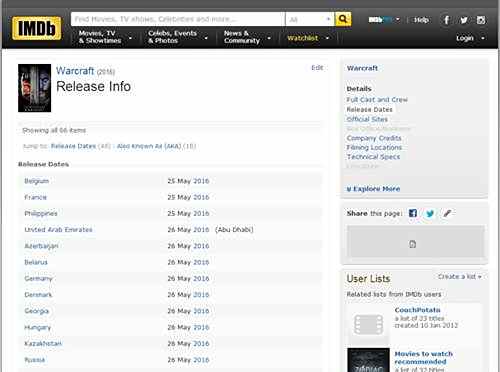Click Philippines country link
The width and height of the screenshot is (500, 372).
click(41, 213)
